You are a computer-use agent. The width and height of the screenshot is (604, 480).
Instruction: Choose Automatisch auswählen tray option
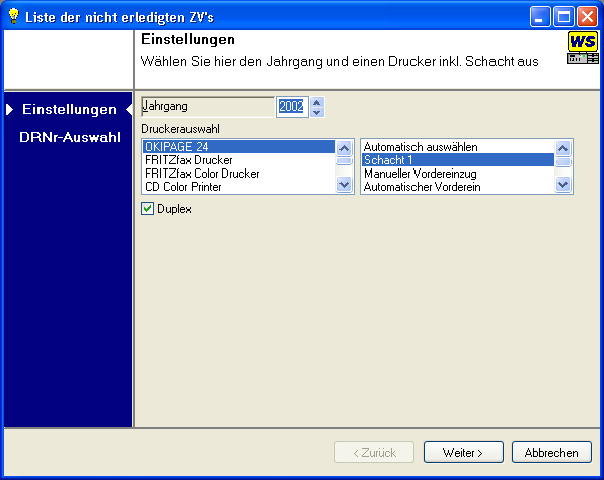[458, 147]
